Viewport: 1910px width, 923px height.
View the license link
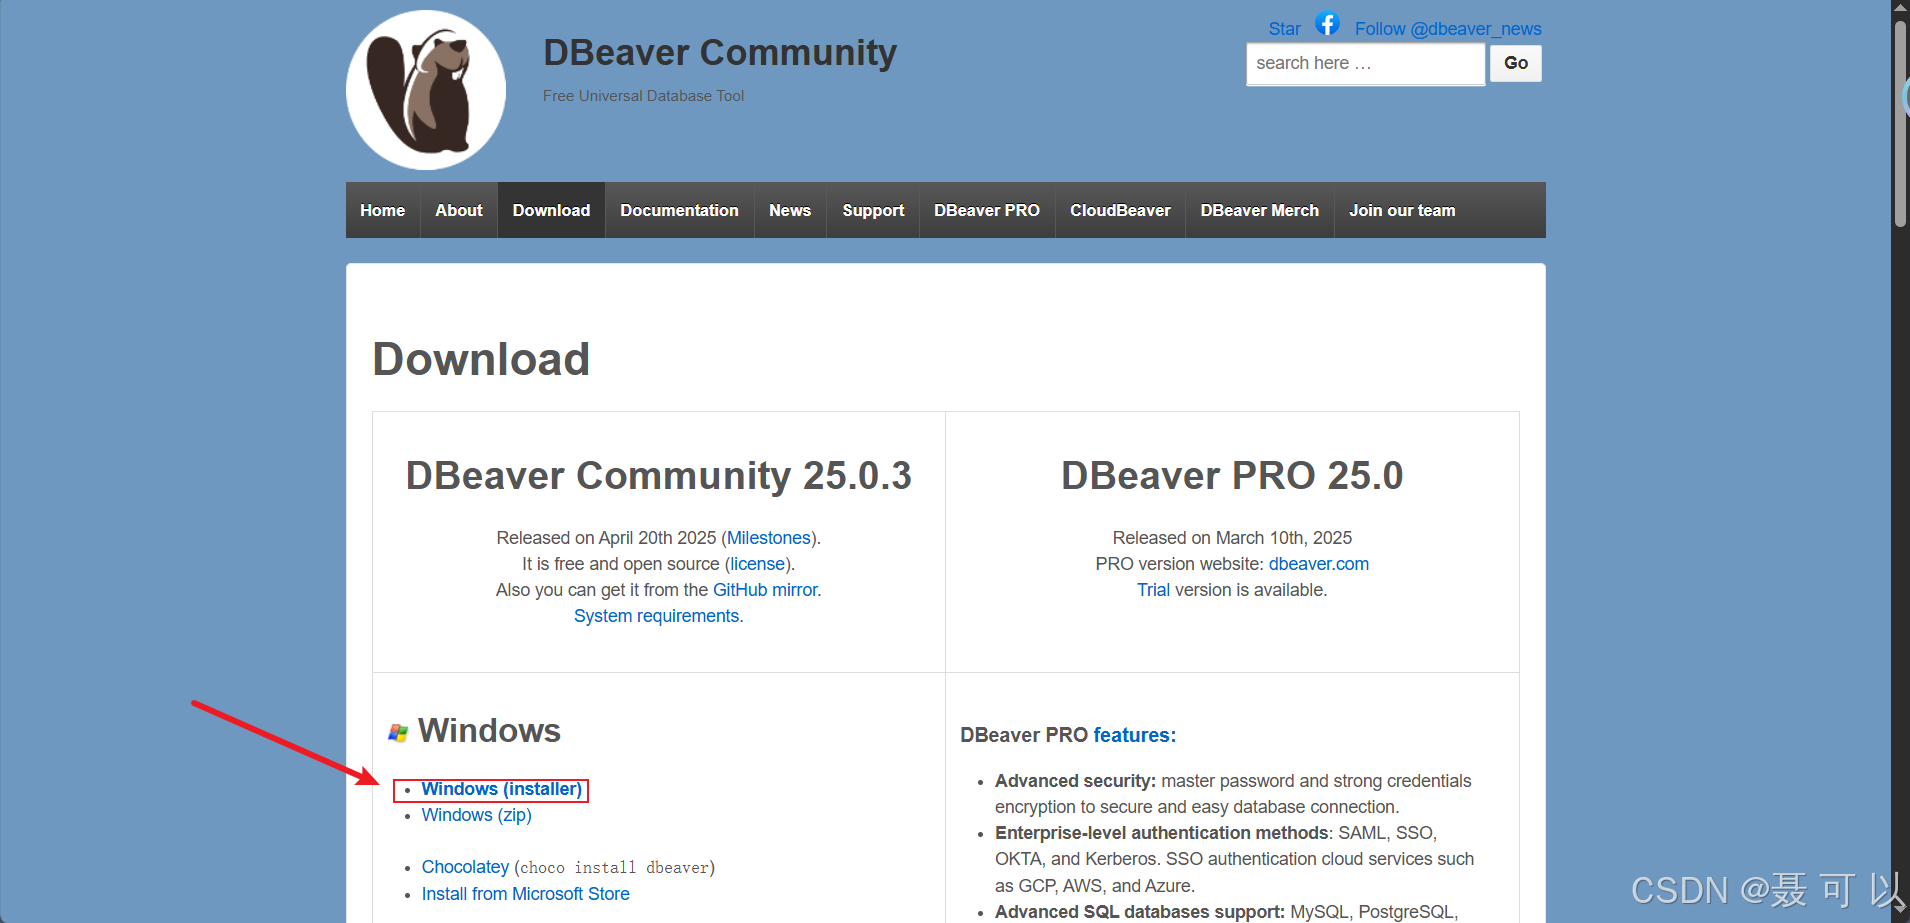coord(757,564)
